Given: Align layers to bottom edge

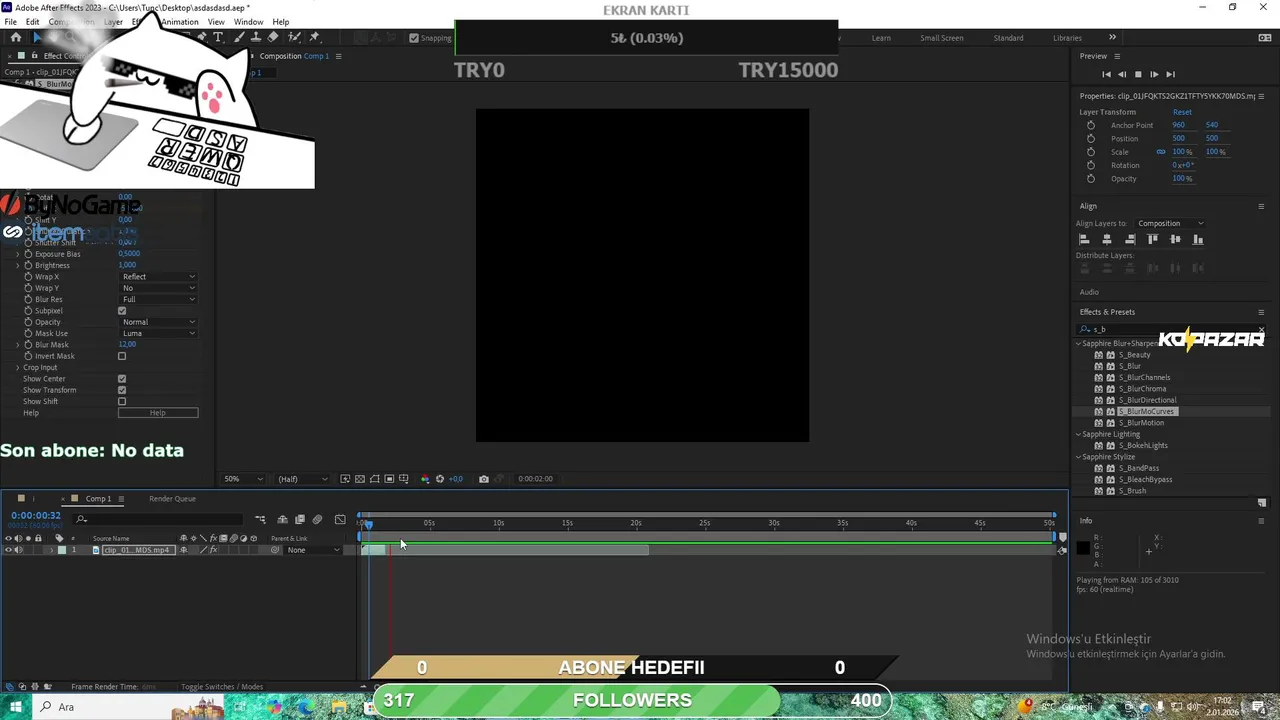Looking at the screenshot, I should [1198, 239].
